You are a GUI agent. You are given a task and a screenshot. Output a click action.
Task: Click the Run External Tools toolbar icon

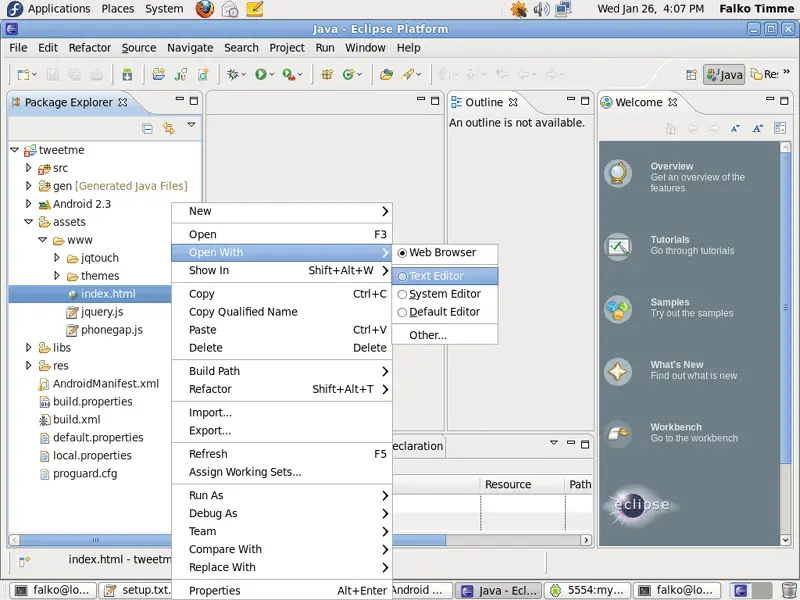pos(289,74)
